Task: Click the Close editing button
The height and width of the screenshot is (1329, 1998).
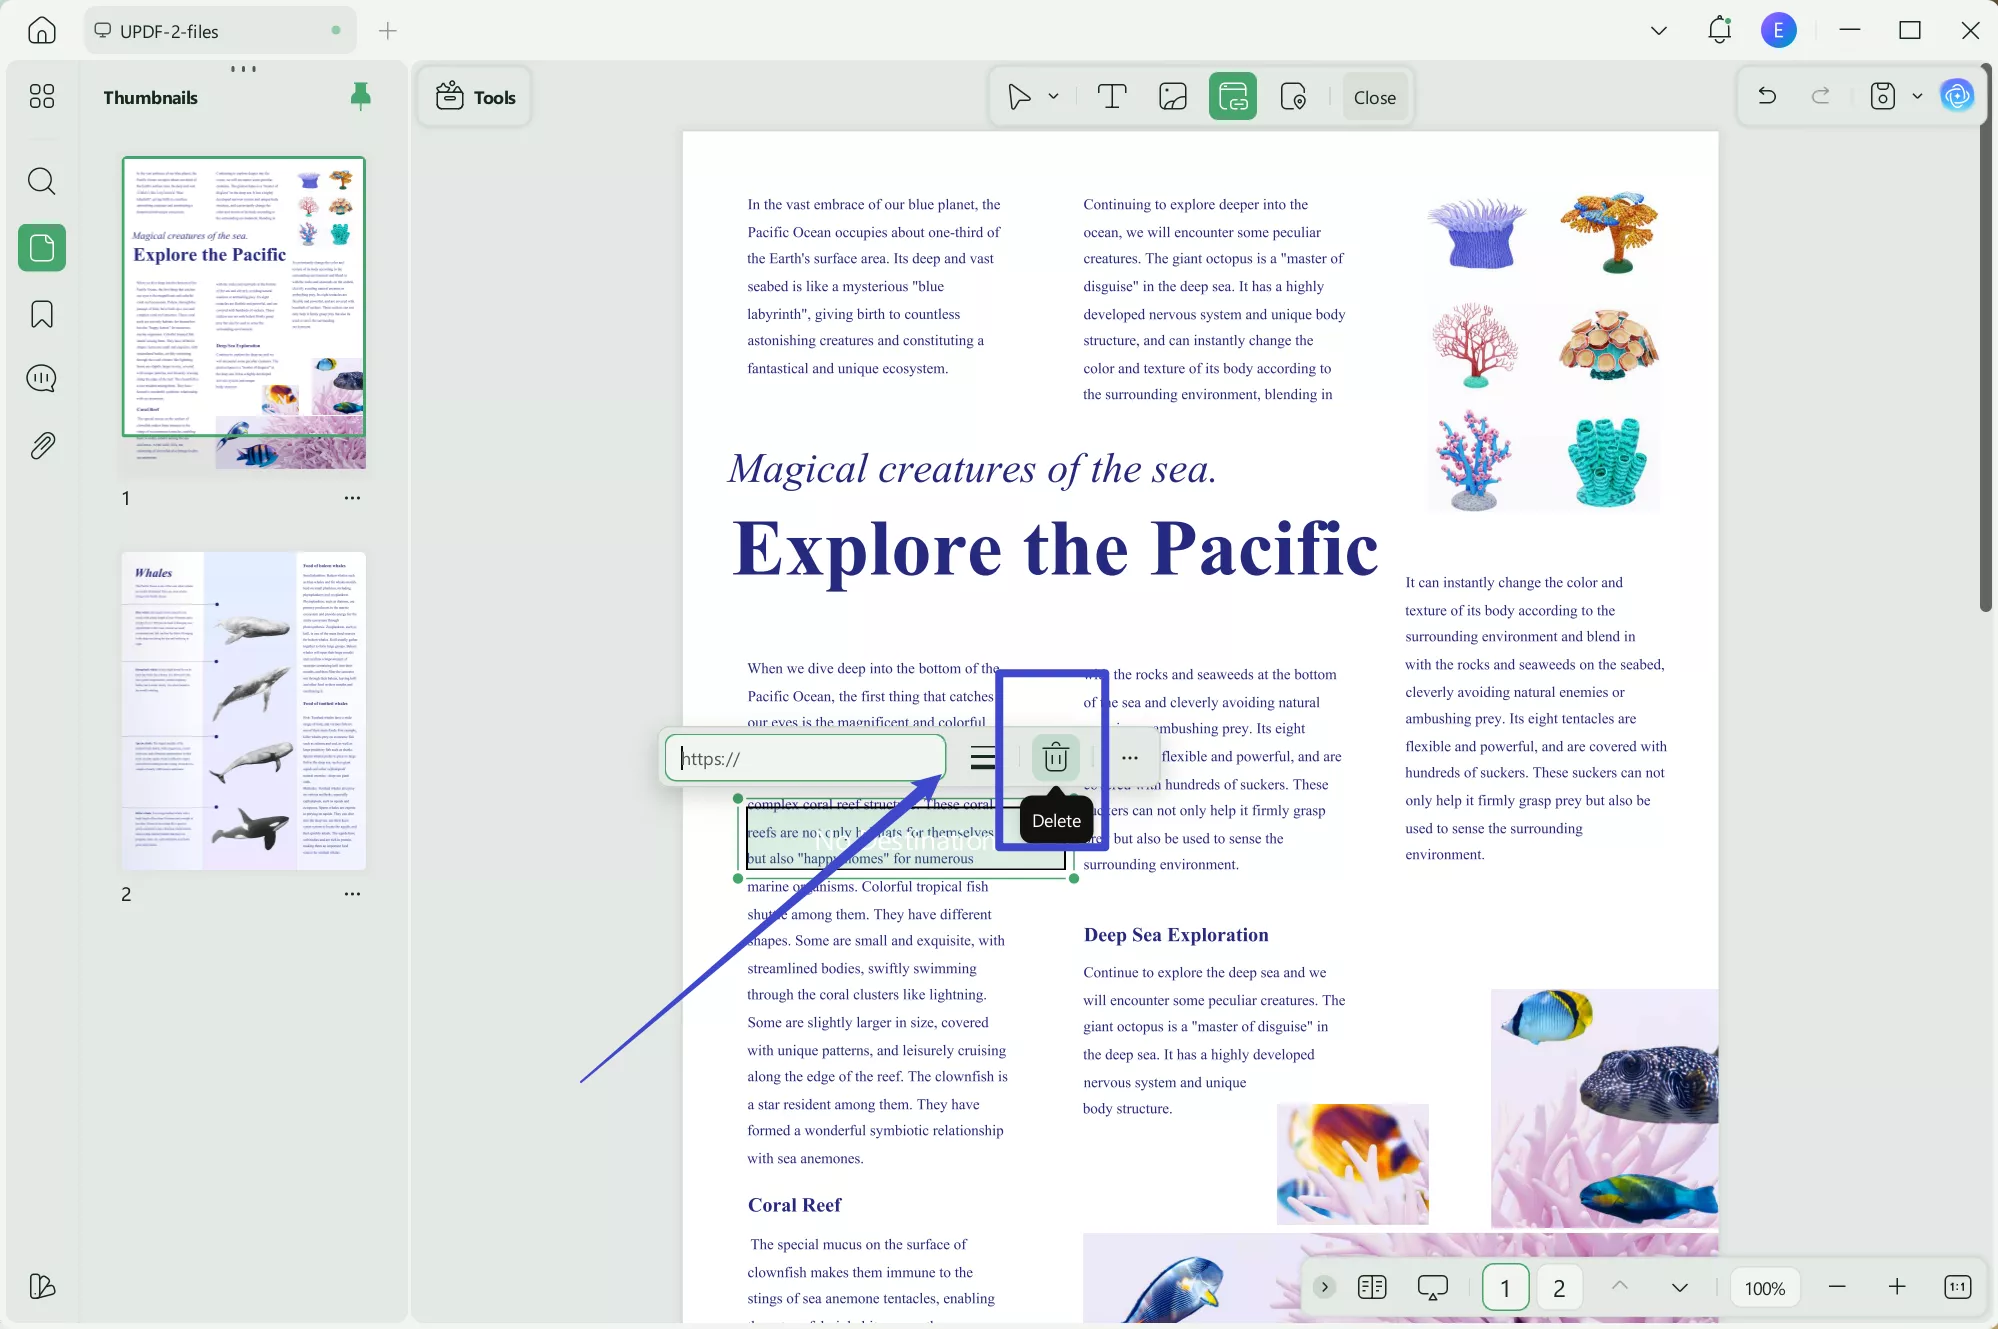Action: click(1374, 97)
